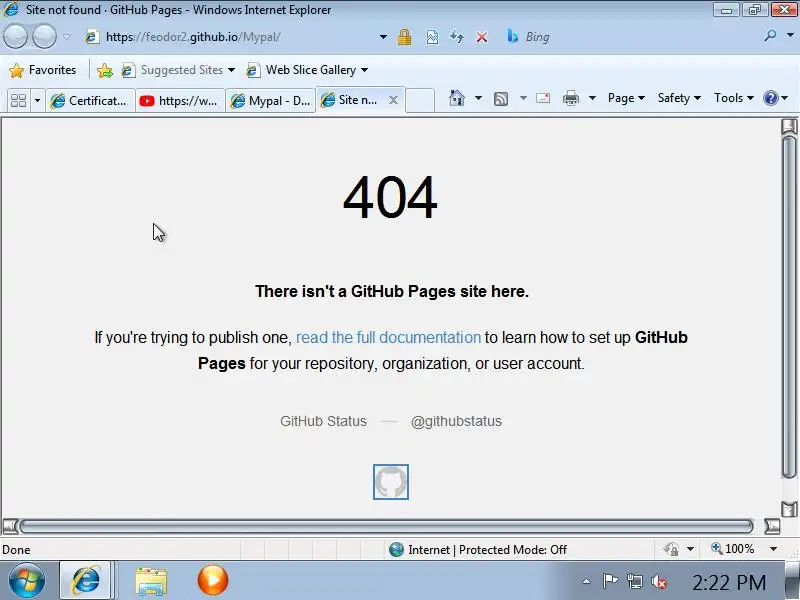Click the GitHub Octocat logo
Image resolution: width=800 pixels, height=600 pixels.
tap(391, 482)
